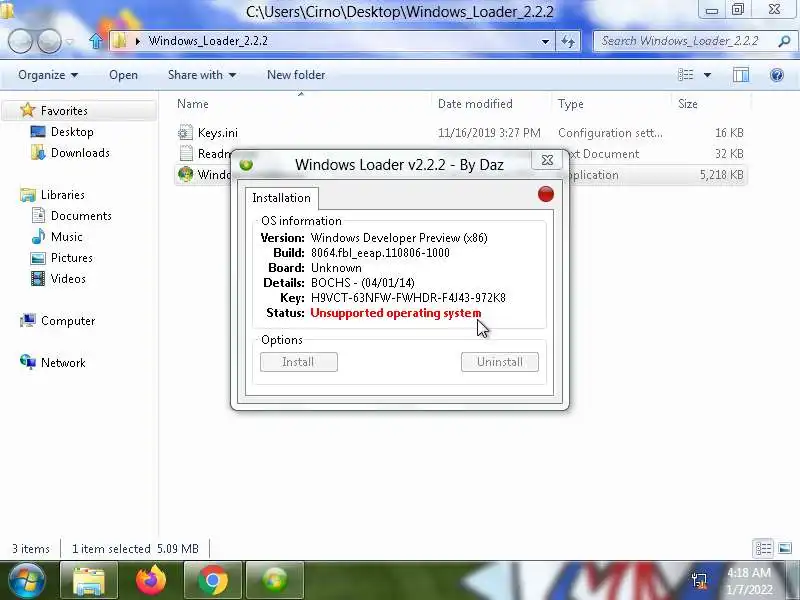
Task: Click the 11/16/2019 3:27 PM date cell
Action: (489, 133)
